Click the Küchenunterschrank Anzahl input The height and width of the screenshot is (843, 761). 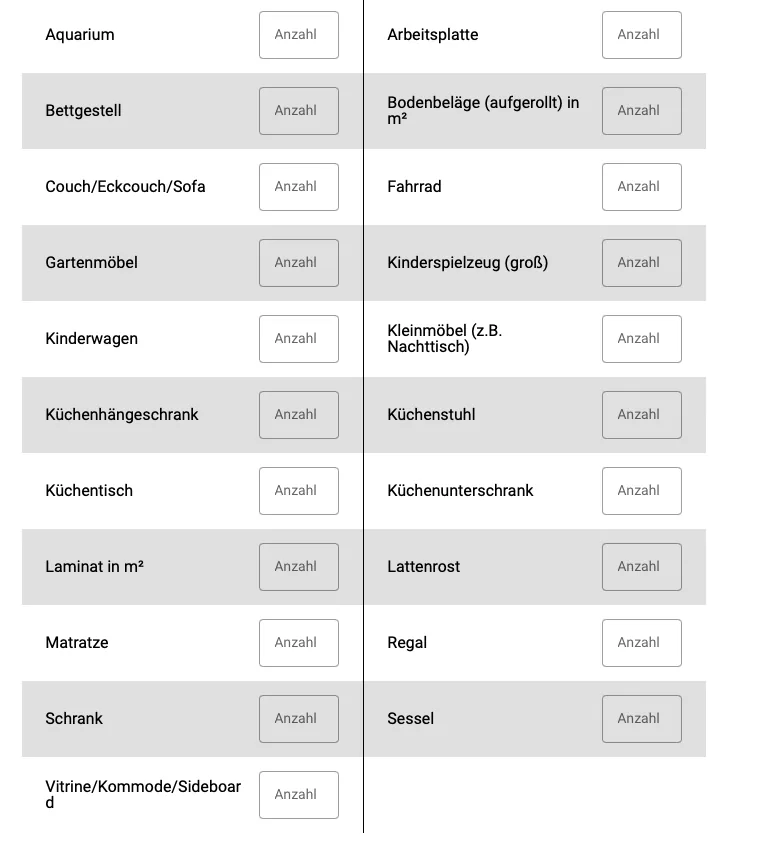[x=642, y=491]
